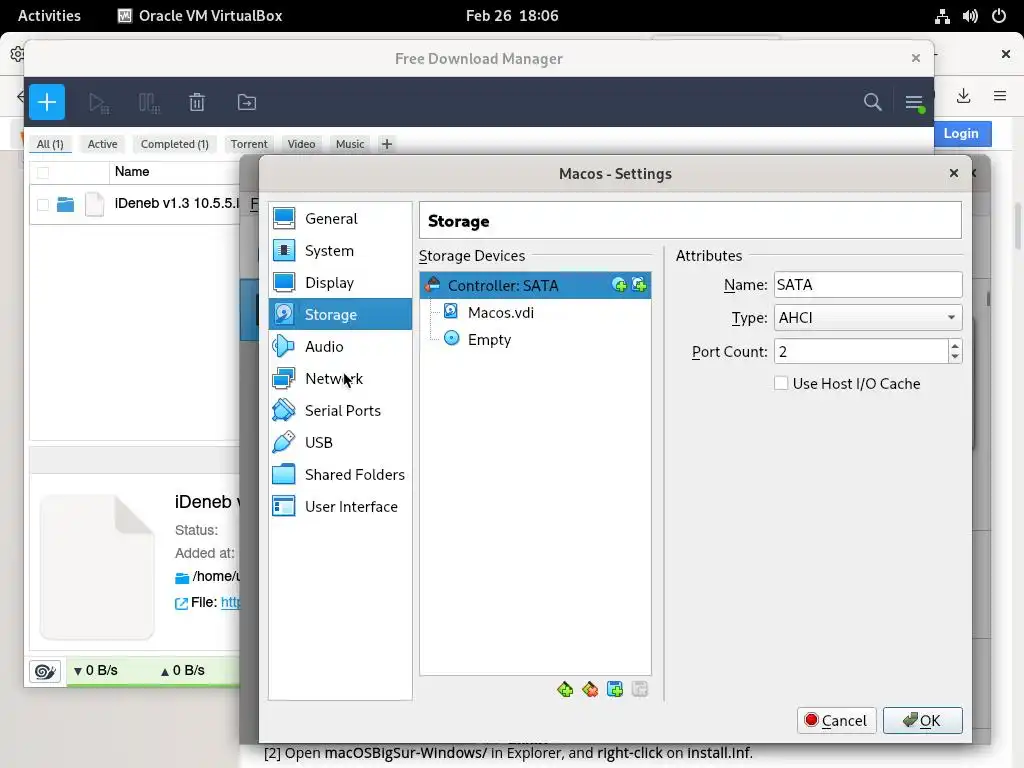1024x768 pixels.
Task: Close the Macos - Settings dialog
Action: (x=953, y=173)
